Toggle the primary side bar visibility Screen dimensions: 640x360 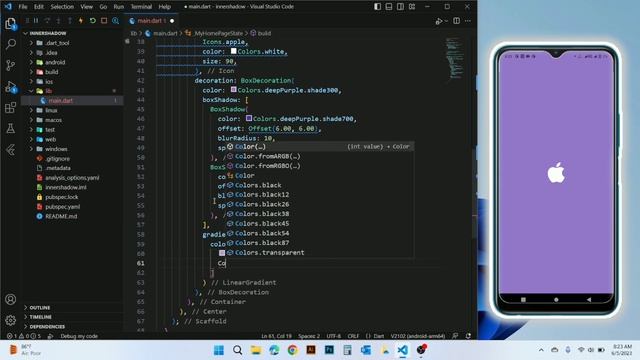click(378, 7)
